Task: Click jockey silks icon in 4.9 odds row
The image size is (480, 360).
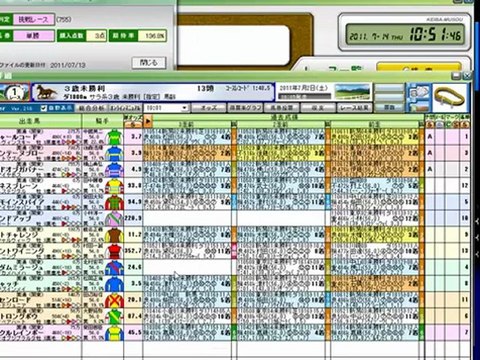Action: (x=114, y=170)
